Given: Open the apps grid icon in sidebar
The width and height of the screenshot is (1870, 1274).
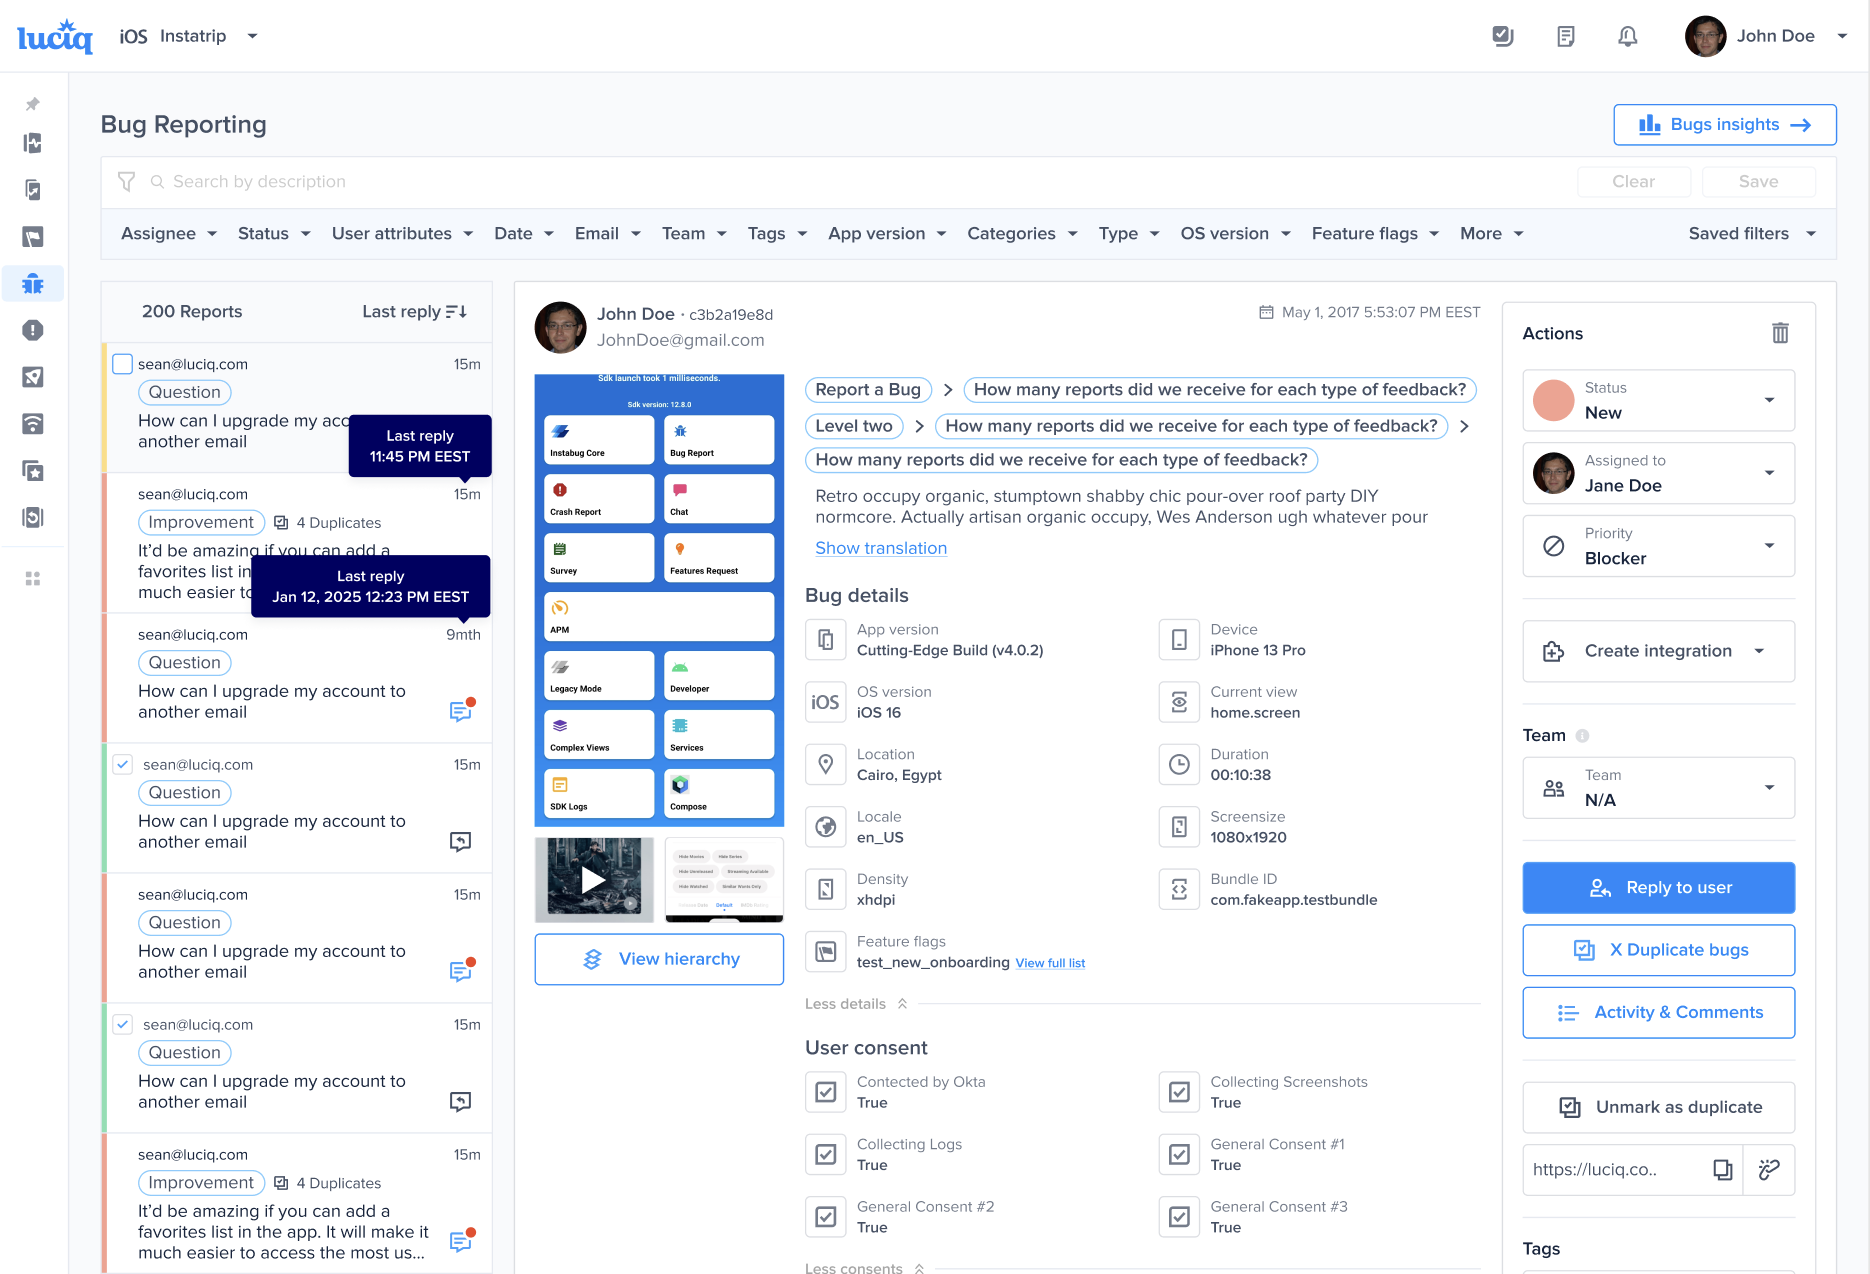Looking at the screenshot, I should coord(33,579).
